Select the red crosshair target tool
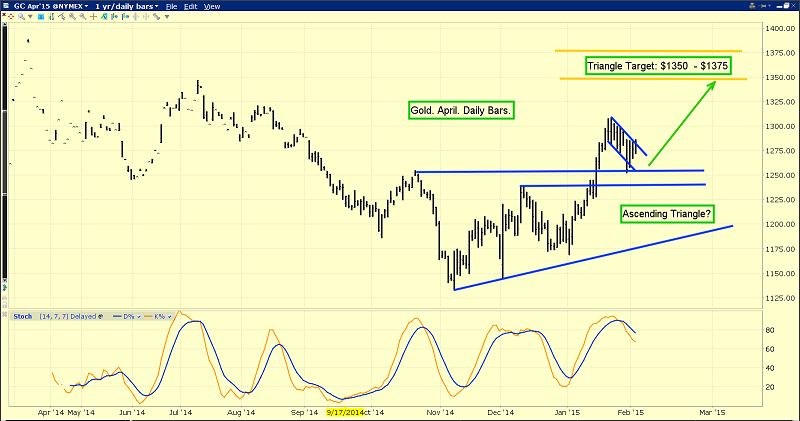This screenshot has height=421, width=800. point(11,17)
